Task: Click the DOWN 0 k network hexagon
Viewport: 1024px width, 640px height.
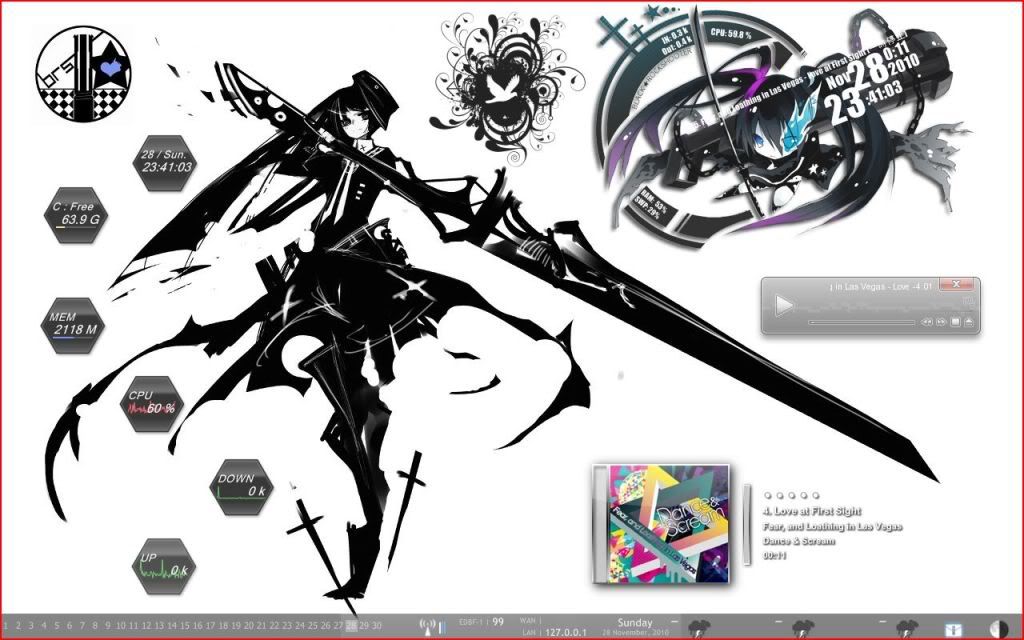Action: (x=241, y=487)
